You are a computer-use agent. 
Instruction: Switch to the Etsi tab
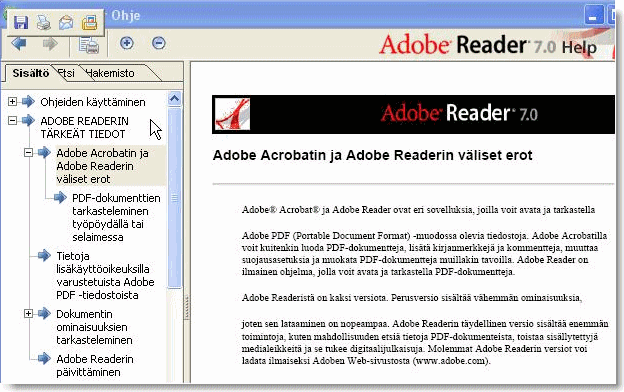click(x=66, y=73)
